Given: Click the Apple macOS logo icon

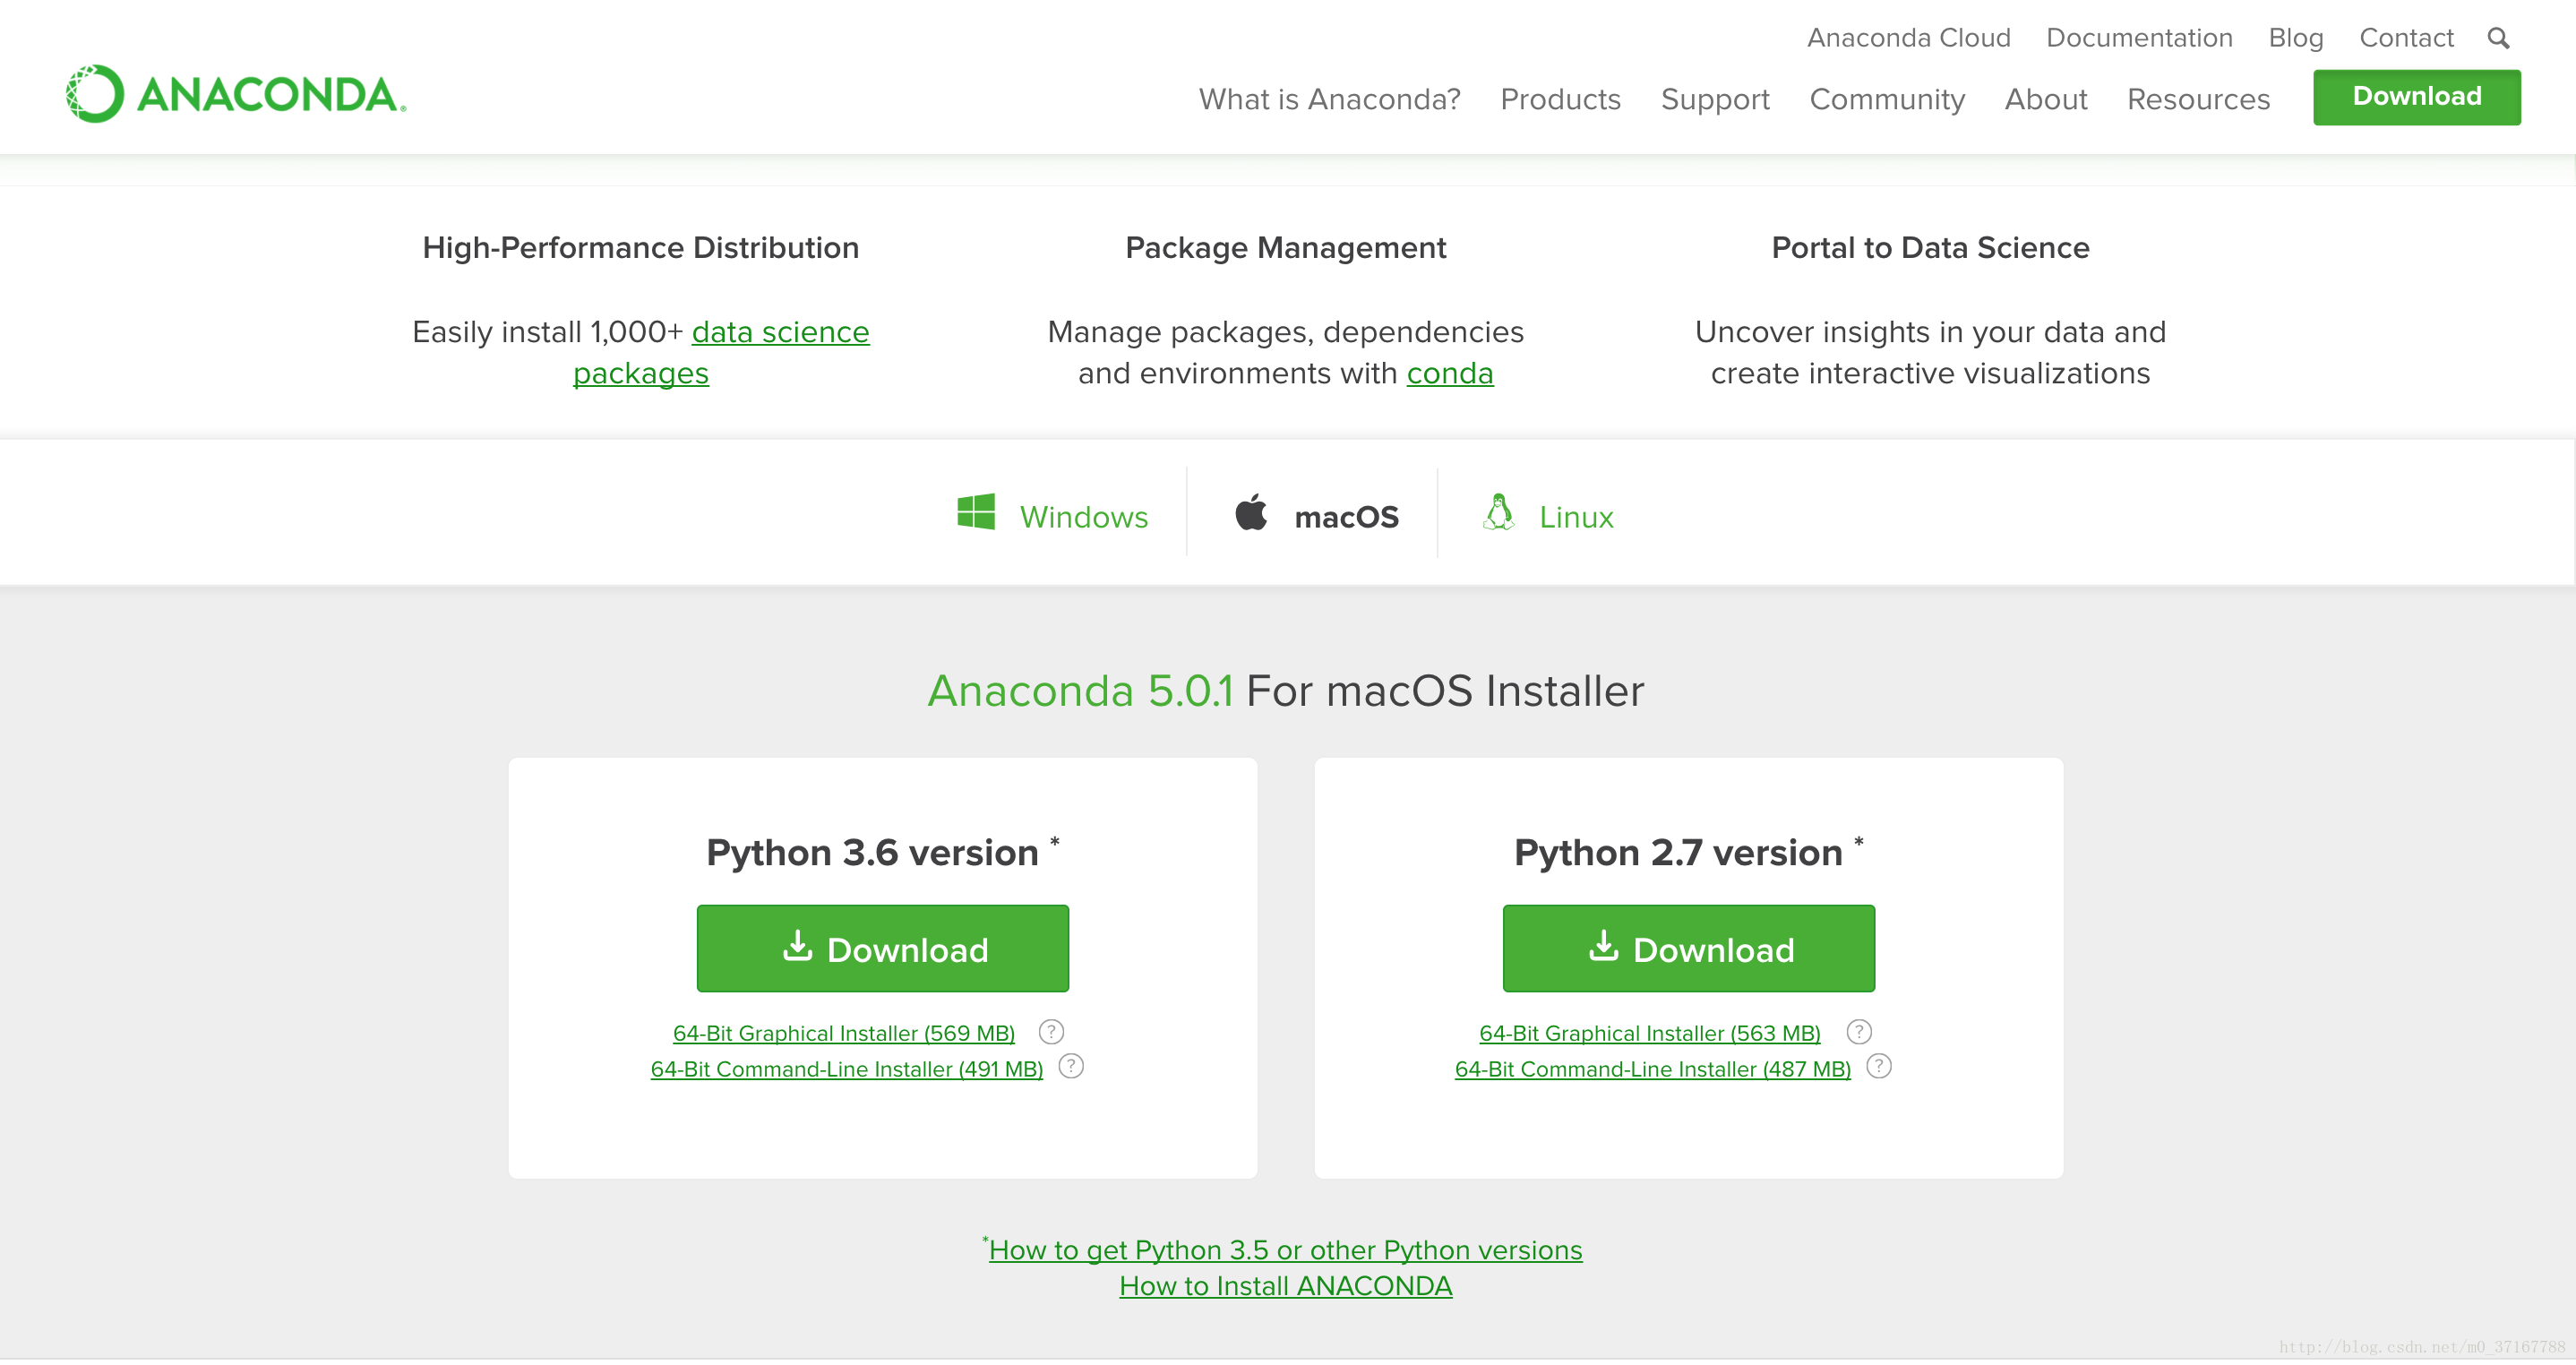Looking at the screenshot, I should click(1251, 512).
